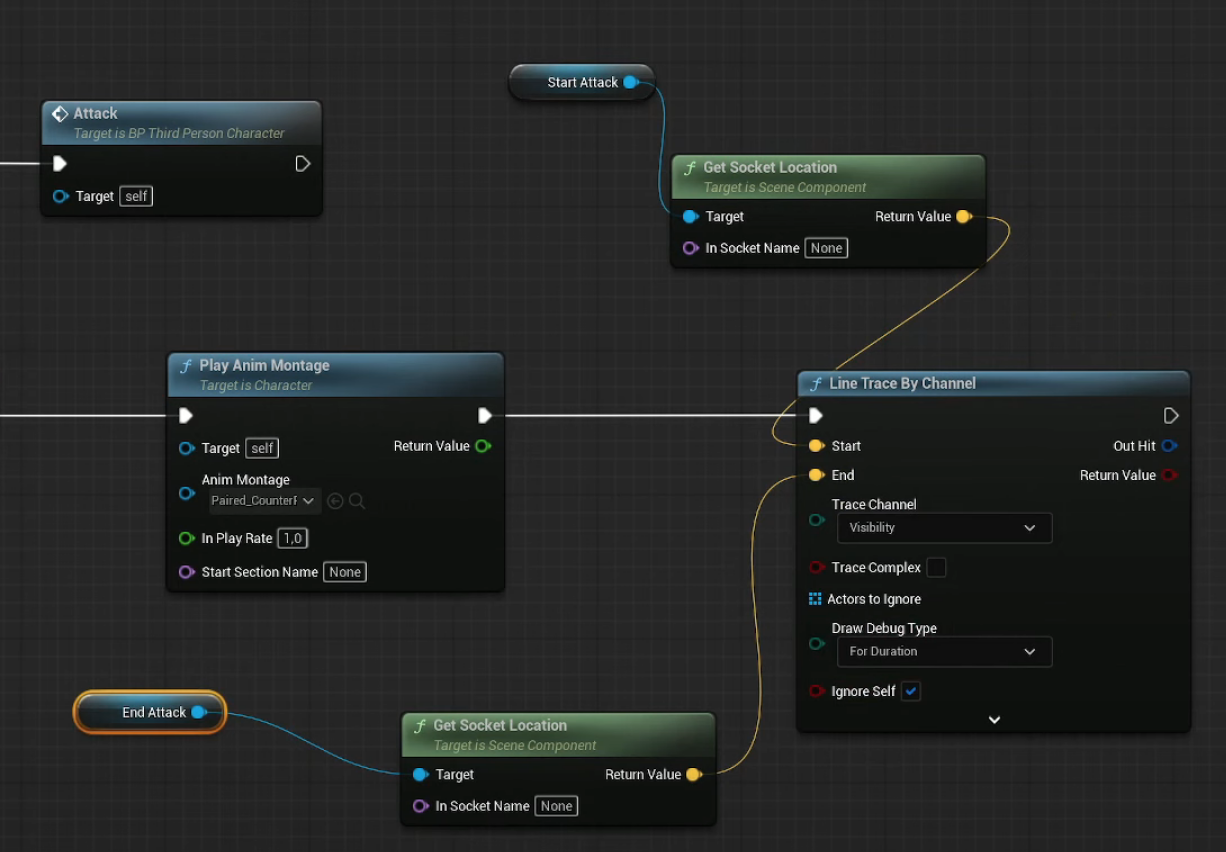Click the use-selected arrow icon beside Anim Montage
Screen dimensions: 1226x852
(x=335, y=501)
